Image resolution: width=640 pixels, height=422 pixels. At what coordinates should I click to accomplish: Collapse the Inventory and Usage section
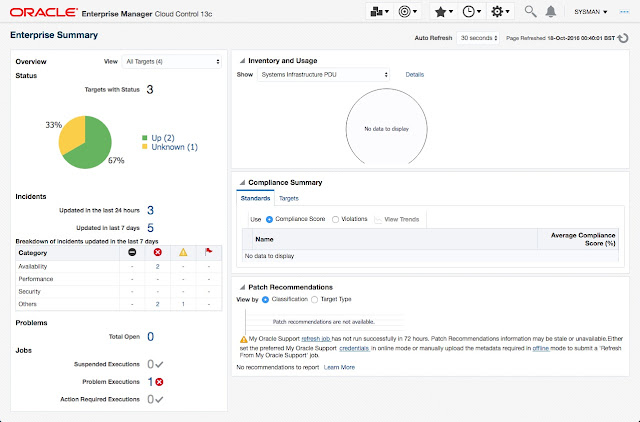242,61
